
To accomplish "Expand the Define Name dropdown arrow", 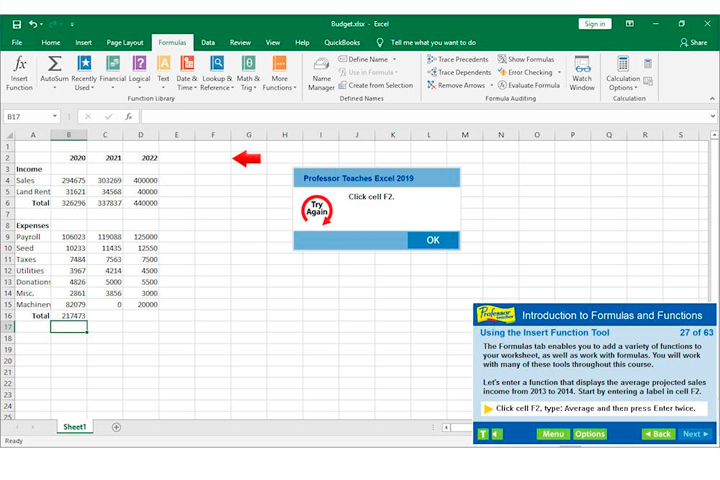I will (x=394, y=59).
